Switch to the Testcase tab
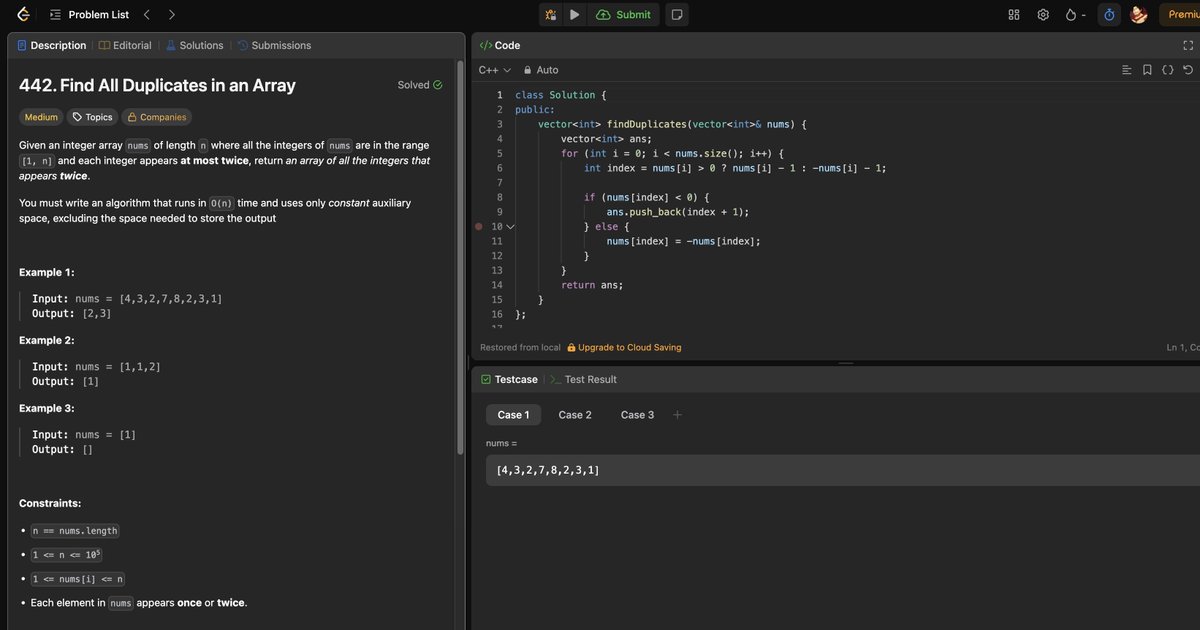 (509, 380)
